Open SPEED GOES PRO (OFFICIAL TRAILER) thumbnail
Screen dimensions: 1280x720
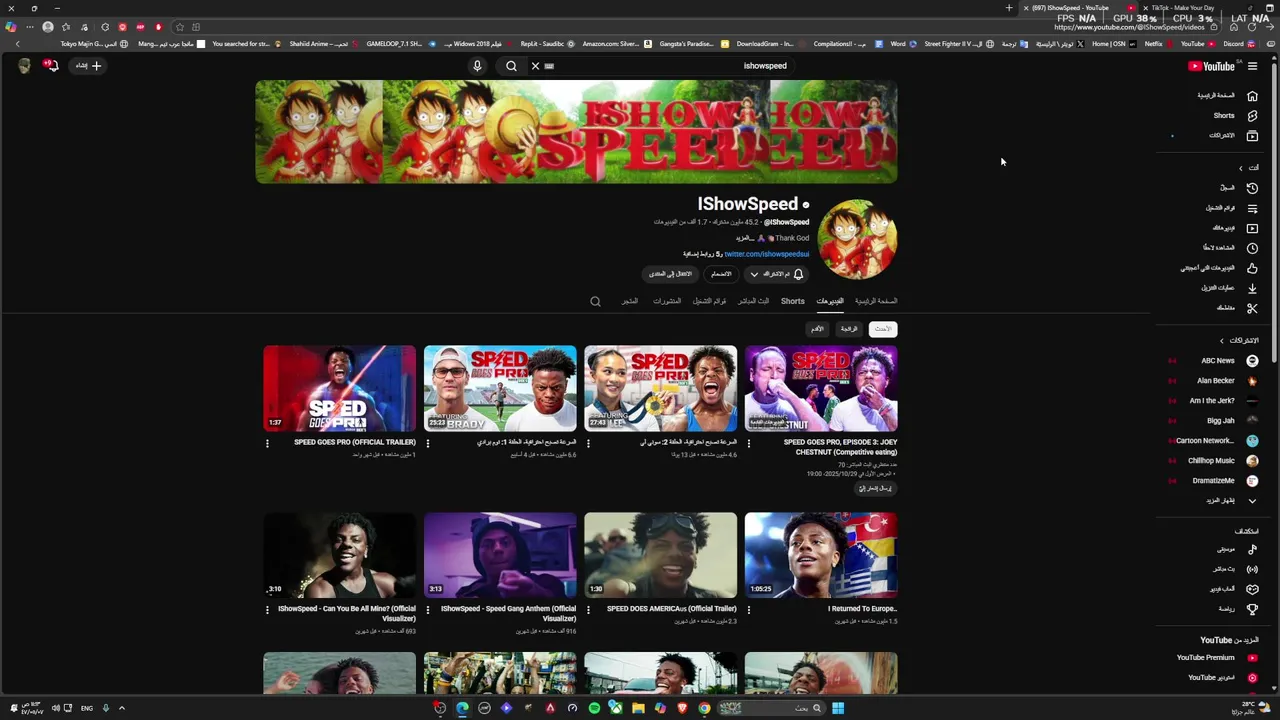[340, 389]
